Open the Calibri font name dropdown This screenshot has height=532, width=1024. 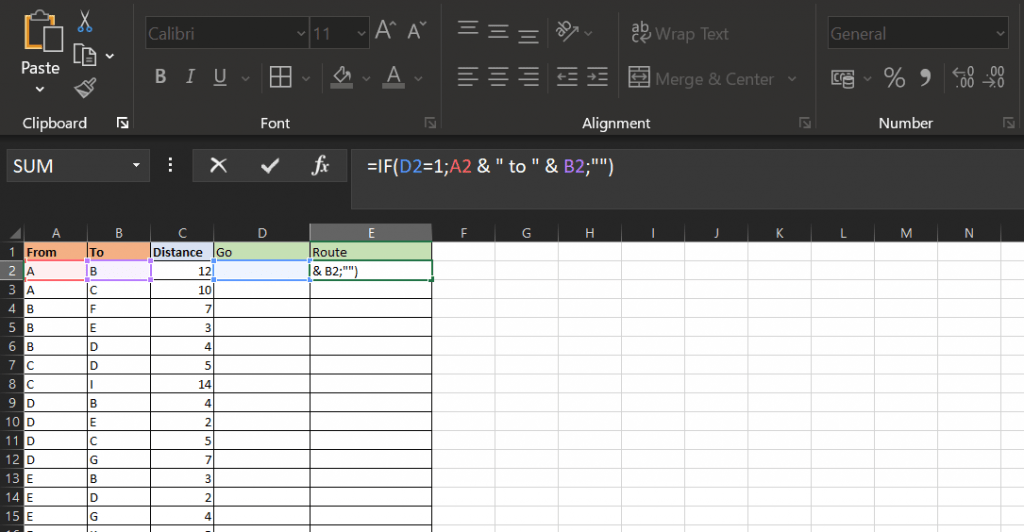(301, 34)
